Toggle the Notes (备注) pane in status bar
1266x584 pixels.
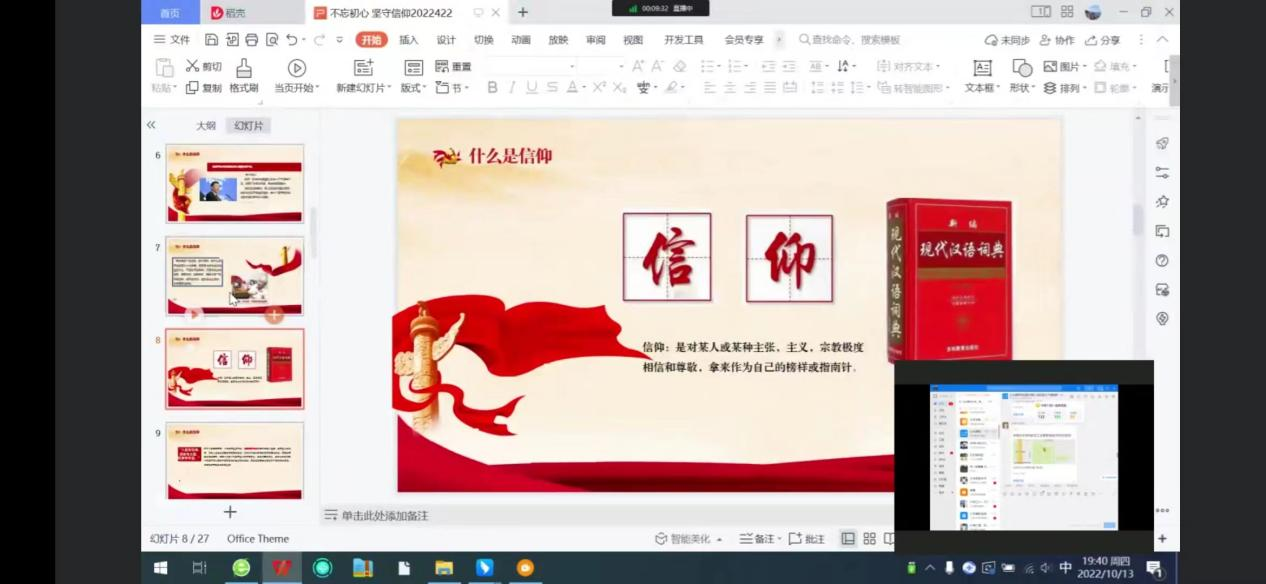760,539
